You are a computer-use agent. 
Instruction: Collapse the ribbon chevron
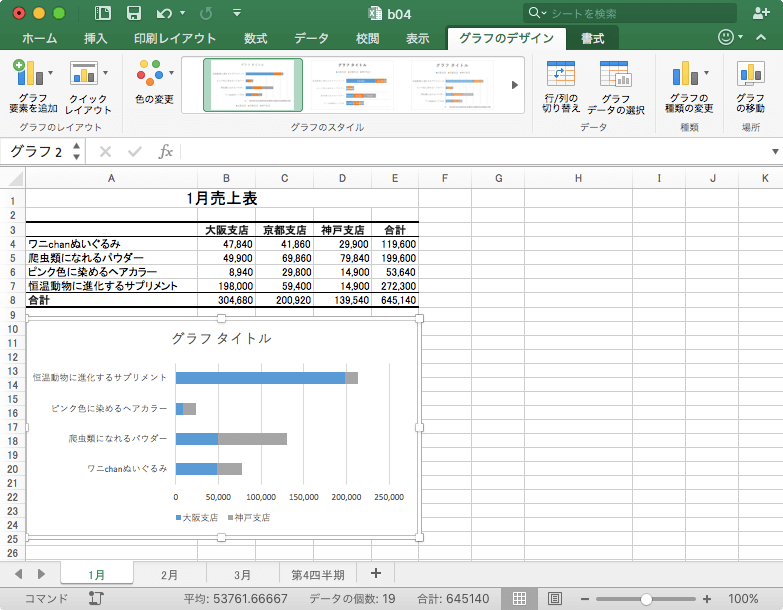(x=761, y=37)
